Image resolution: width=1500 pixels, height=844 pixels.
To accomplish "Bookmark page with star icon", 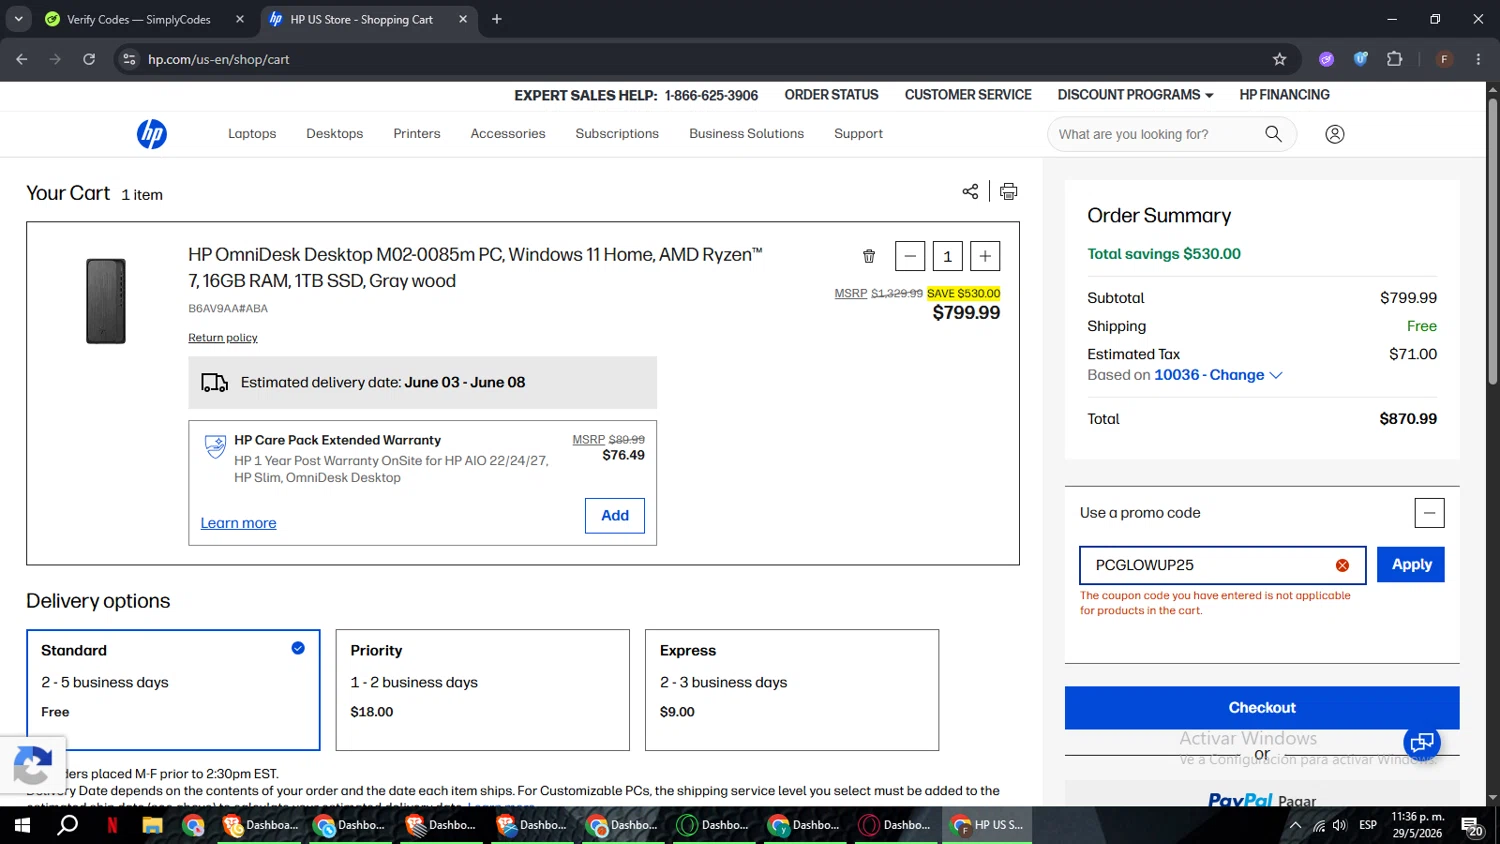I will pos(1279,59).
